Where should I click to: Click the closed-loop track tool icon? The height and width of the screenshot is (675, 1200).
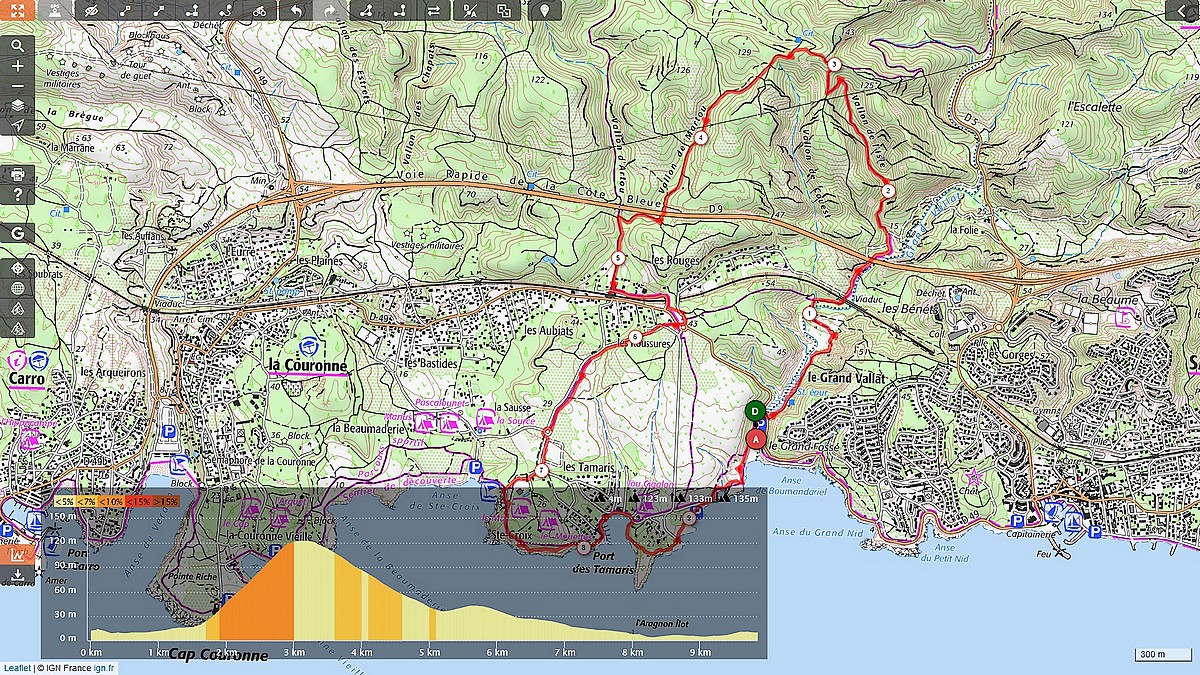click(x=366, y=11)
